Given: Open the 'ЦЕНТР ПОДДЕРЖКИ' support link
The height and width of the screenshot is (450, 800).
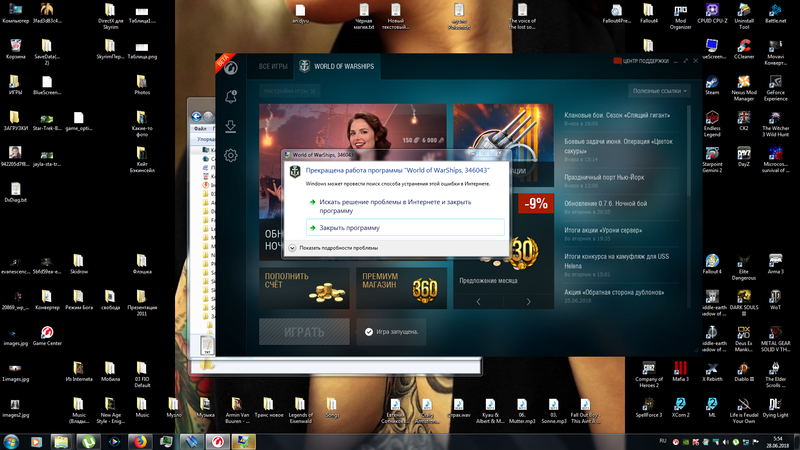Looking at the screenshot, I should click(x=654, y=61).
